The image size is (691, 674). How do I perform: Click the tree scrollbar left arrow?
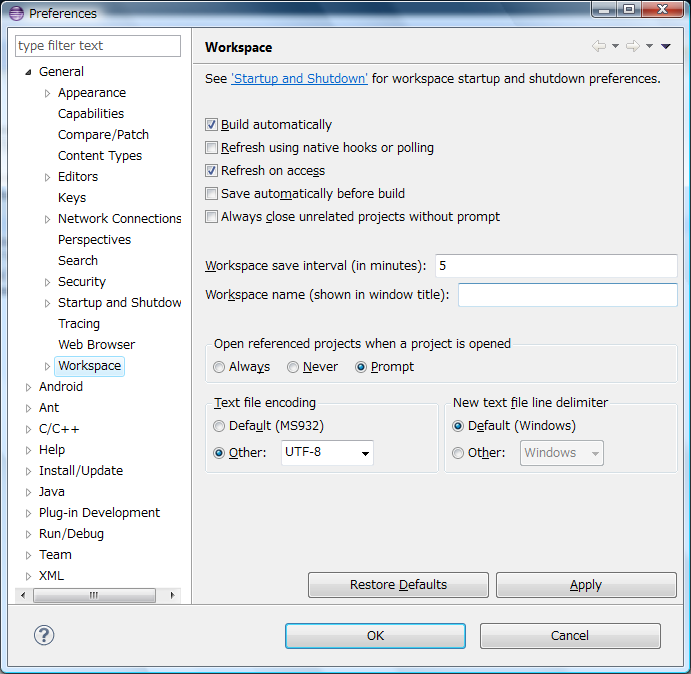point(23,595)
